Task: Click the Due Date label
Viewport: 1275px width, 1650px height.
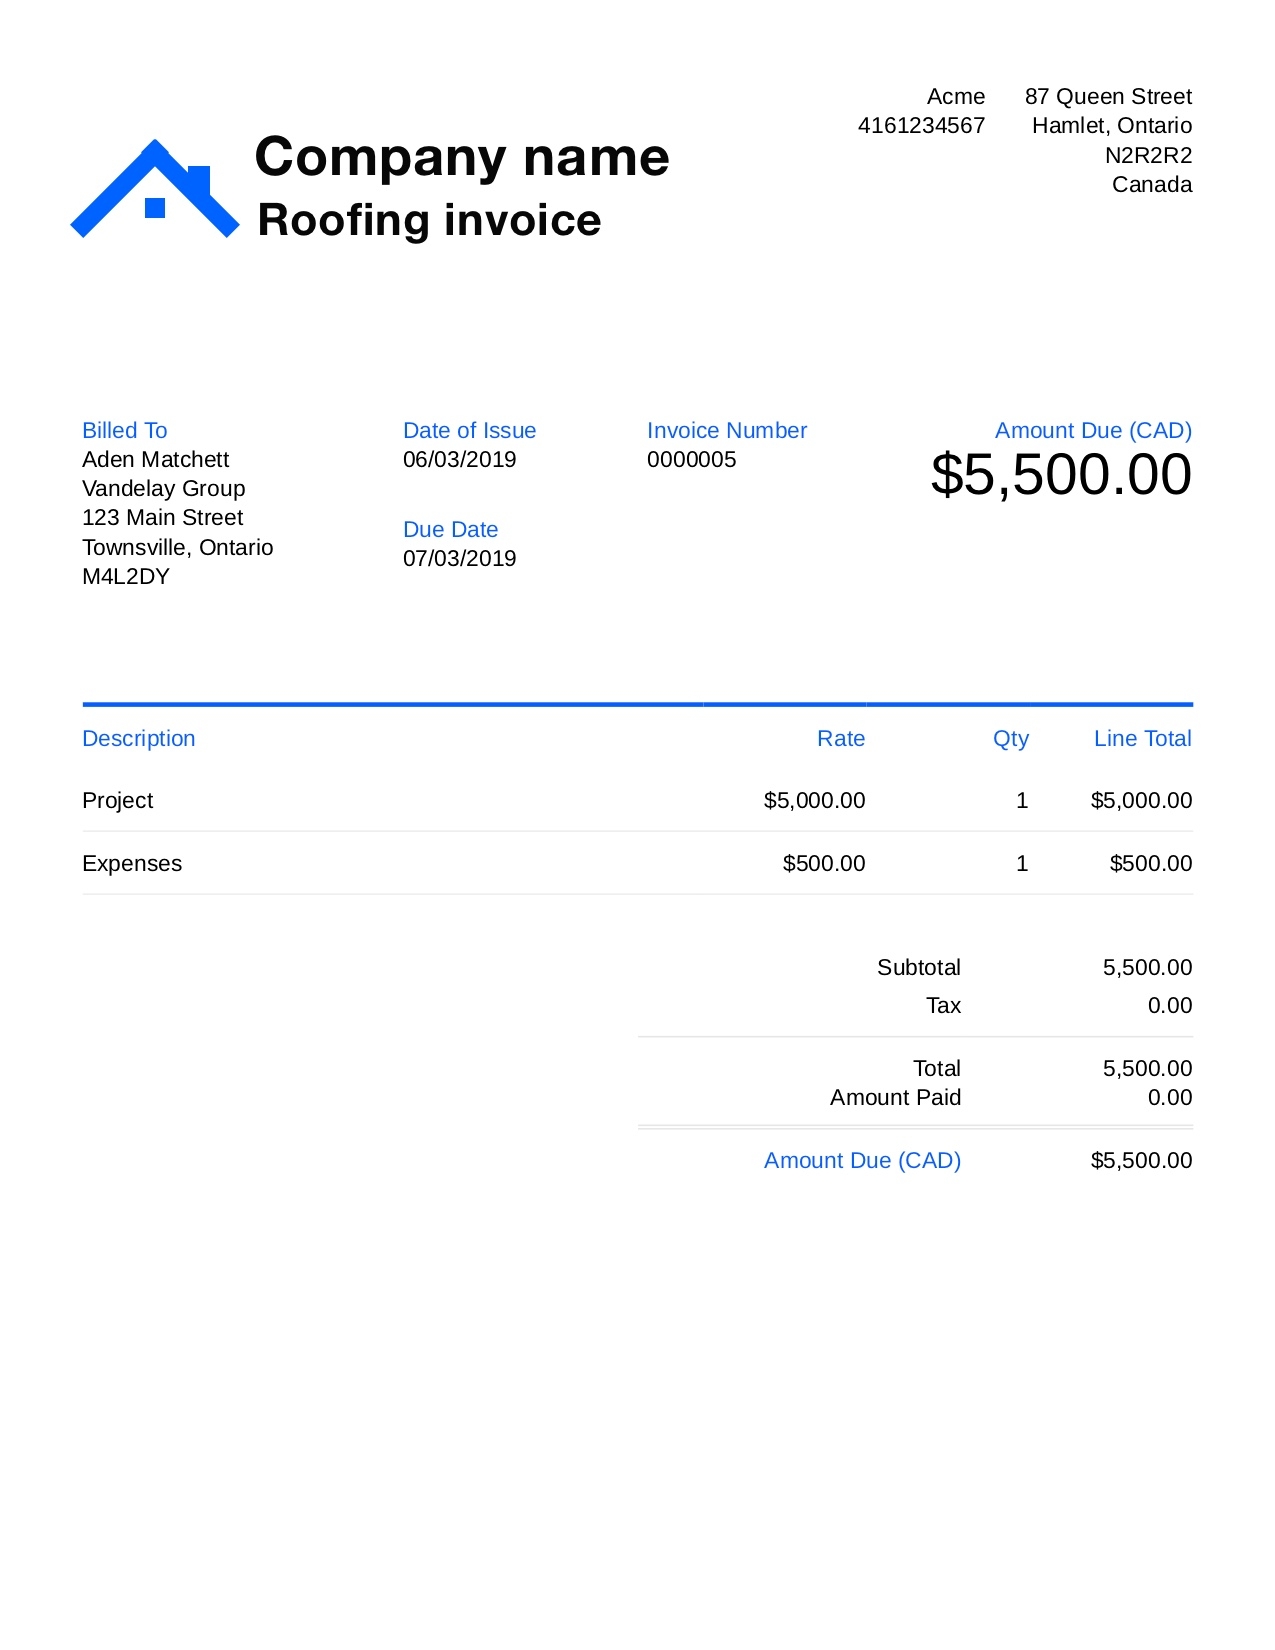Action: [x=450, y=529]
